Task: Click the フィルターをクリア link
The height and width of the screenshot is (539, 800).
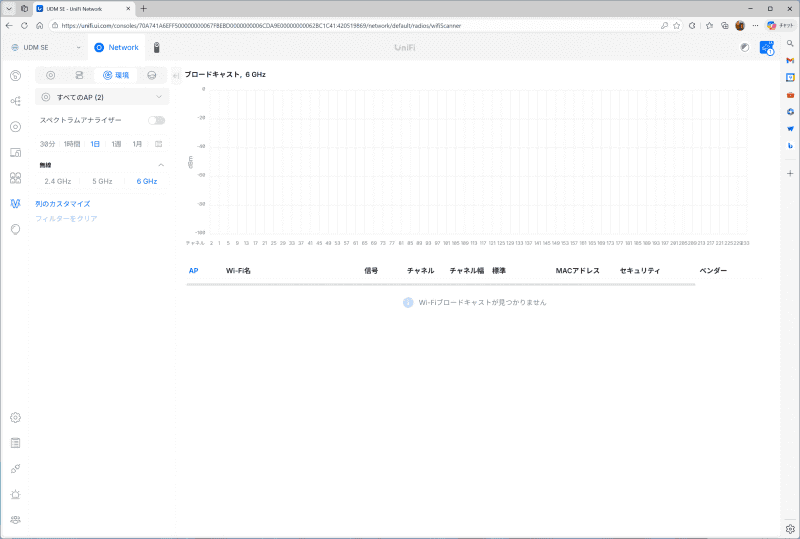Action: point(66,218)
